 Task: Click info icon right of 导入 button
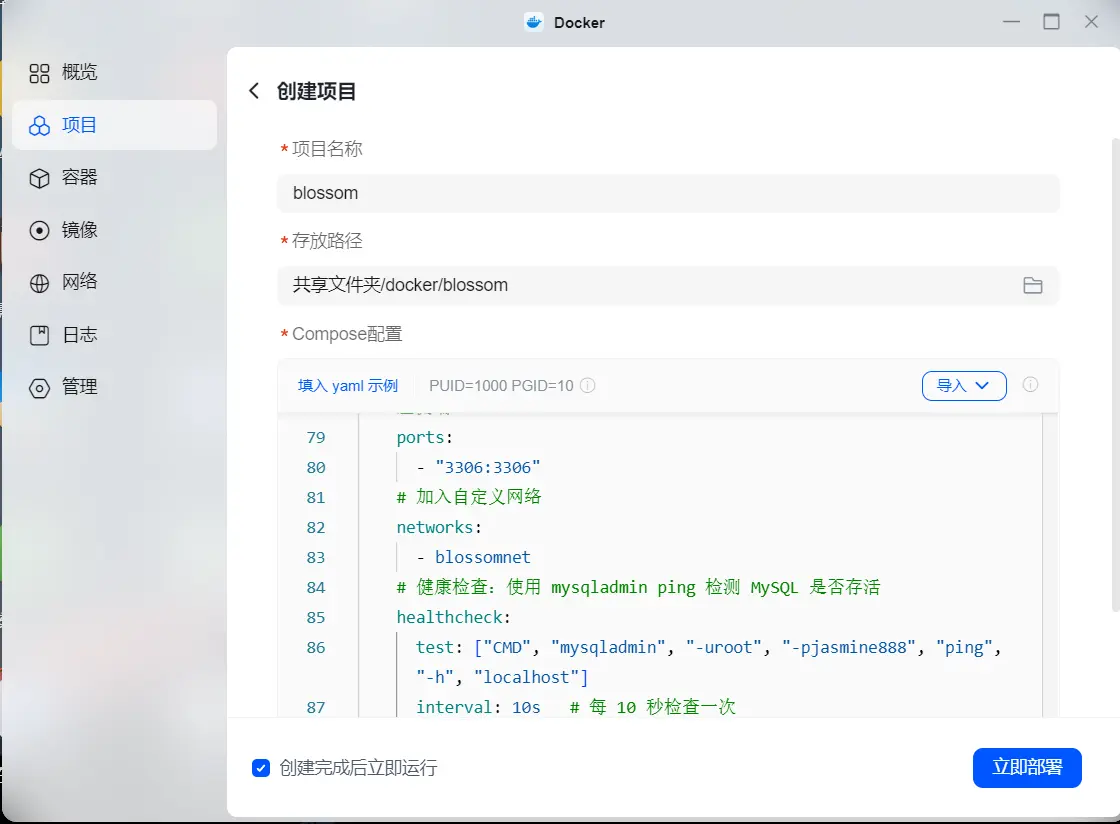tap(1030, 385)
